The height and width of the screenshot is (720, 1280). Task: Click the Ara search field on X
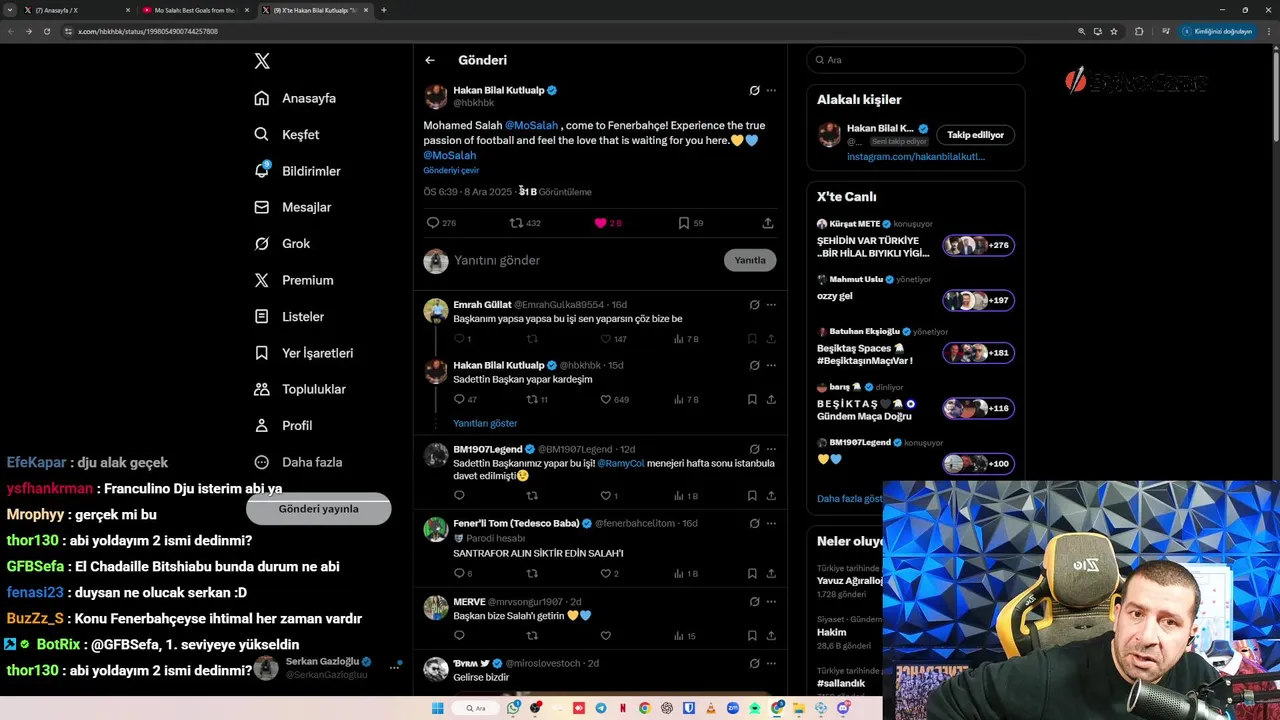[x=916, y=60]
